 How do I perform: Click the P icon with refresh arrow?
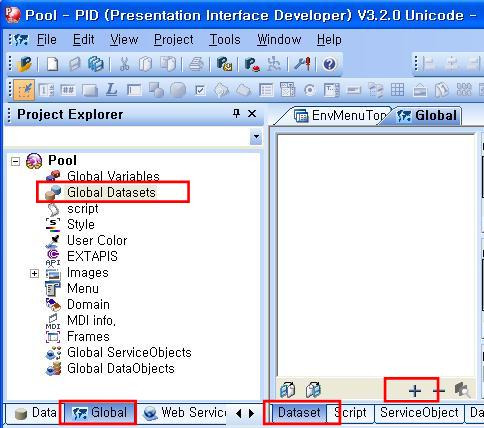pyautogui.click(x=224, y=64)
